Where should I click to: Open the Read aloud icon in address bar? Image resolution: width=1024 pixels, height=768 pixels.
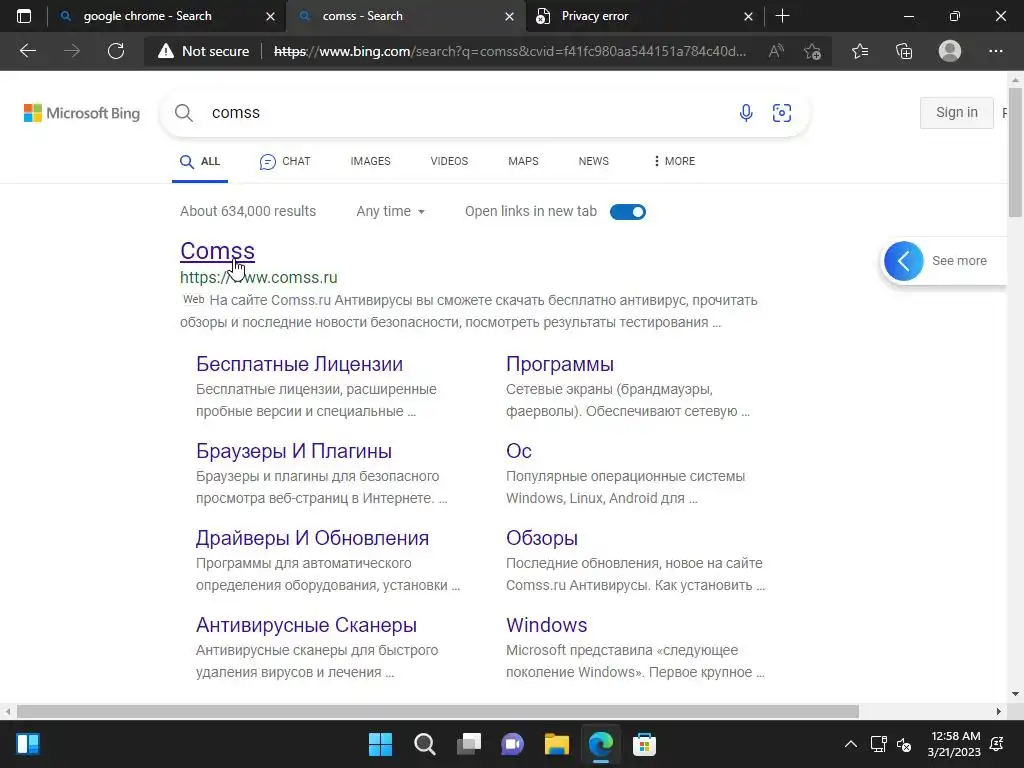(776, 51)
